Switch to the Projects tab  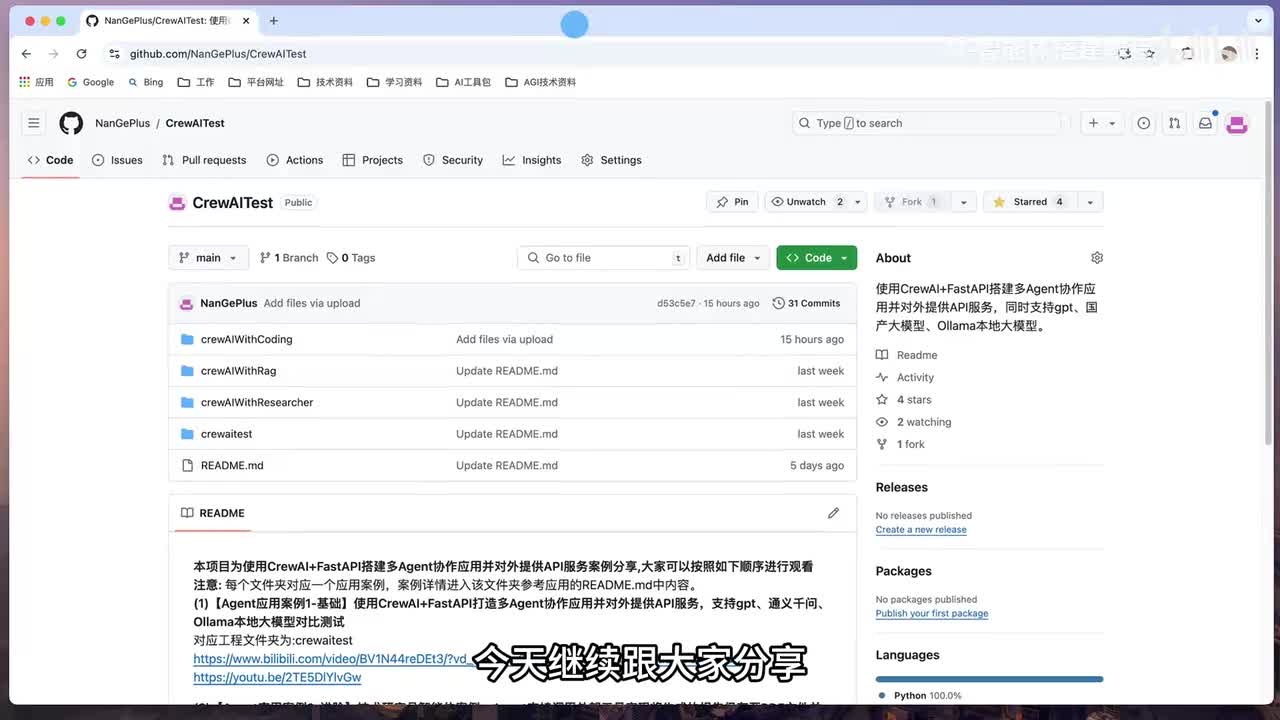[x=372, y=160]
